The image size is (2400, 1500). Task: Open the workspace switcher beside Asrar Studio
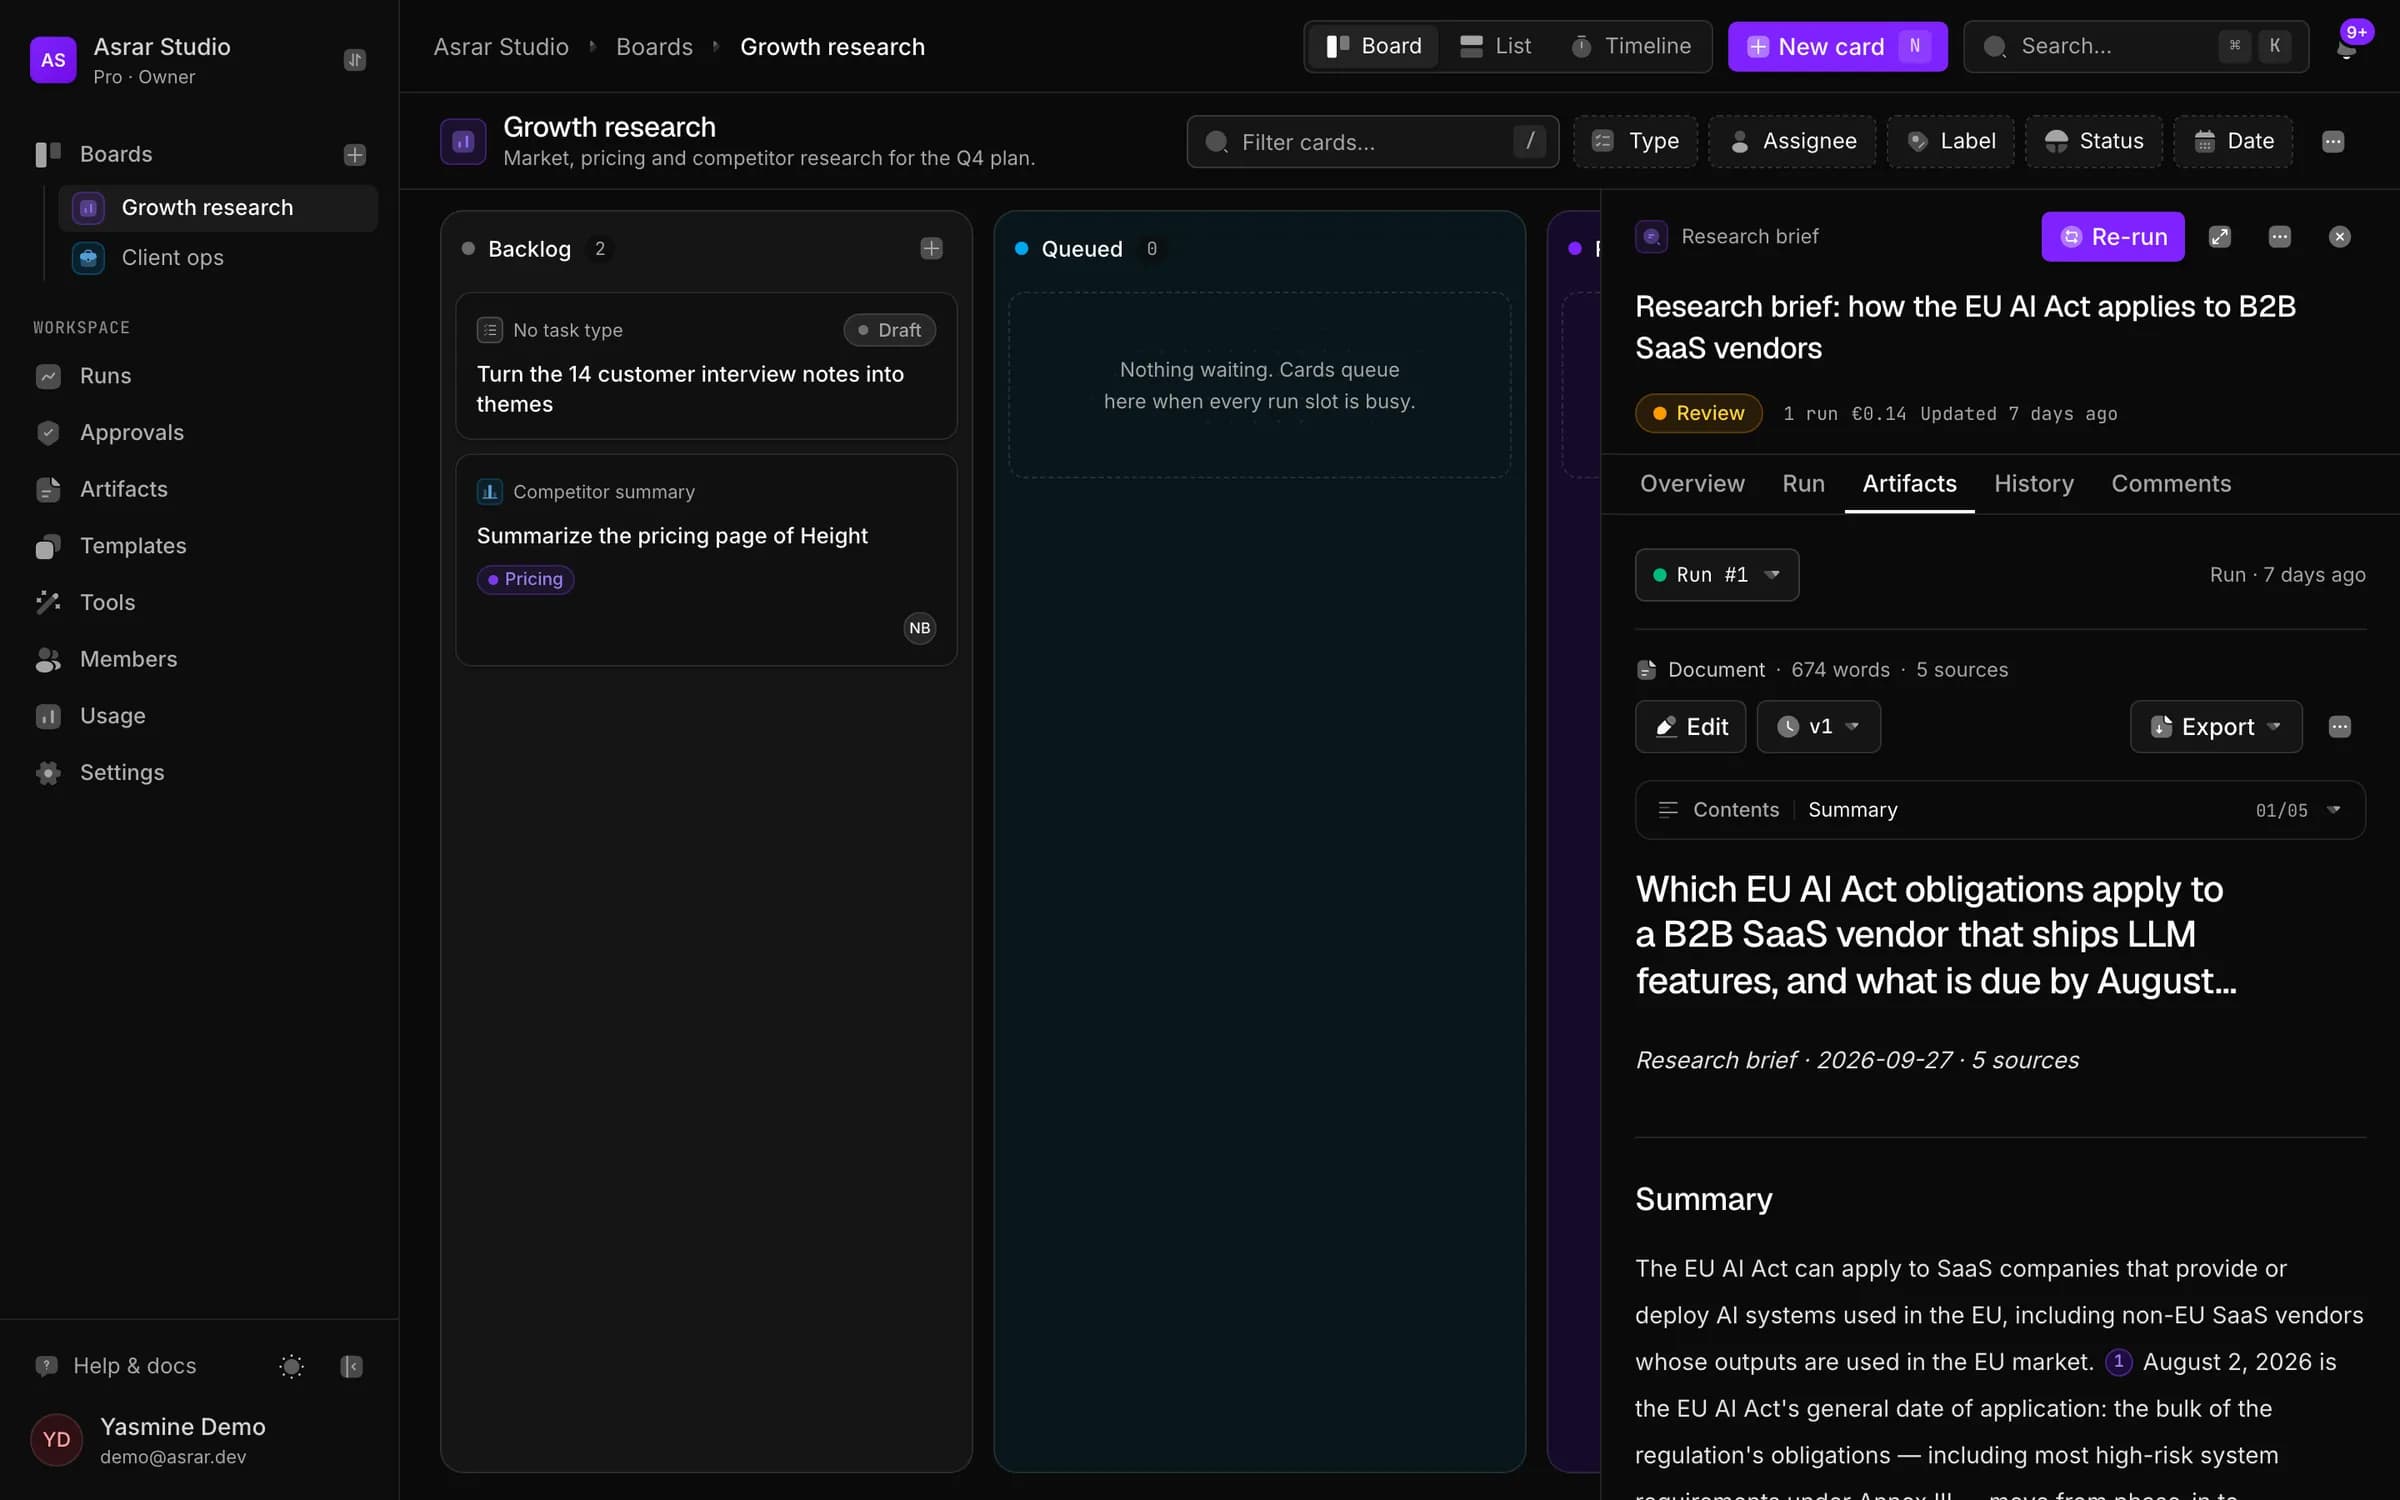355,60
